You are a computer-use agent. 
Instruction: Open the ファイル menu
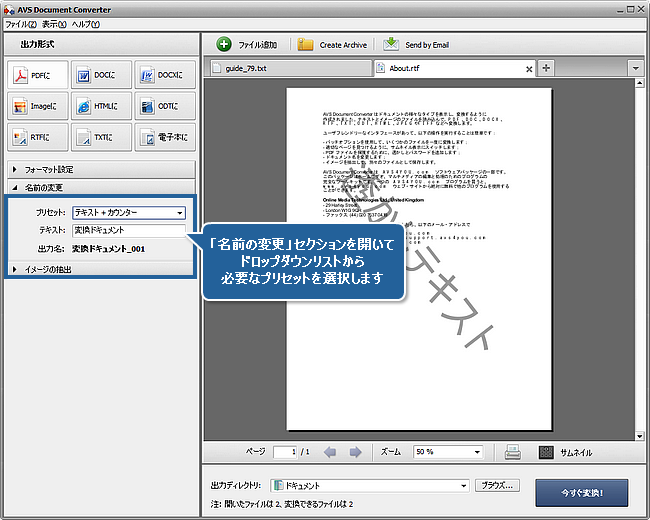click(17, 22)
